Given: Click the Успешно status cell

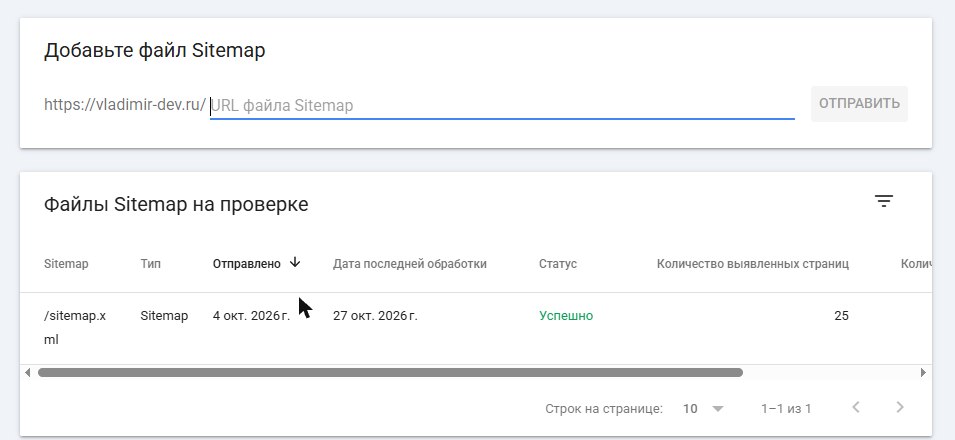Looking at the screenshot, I should 566,316.
